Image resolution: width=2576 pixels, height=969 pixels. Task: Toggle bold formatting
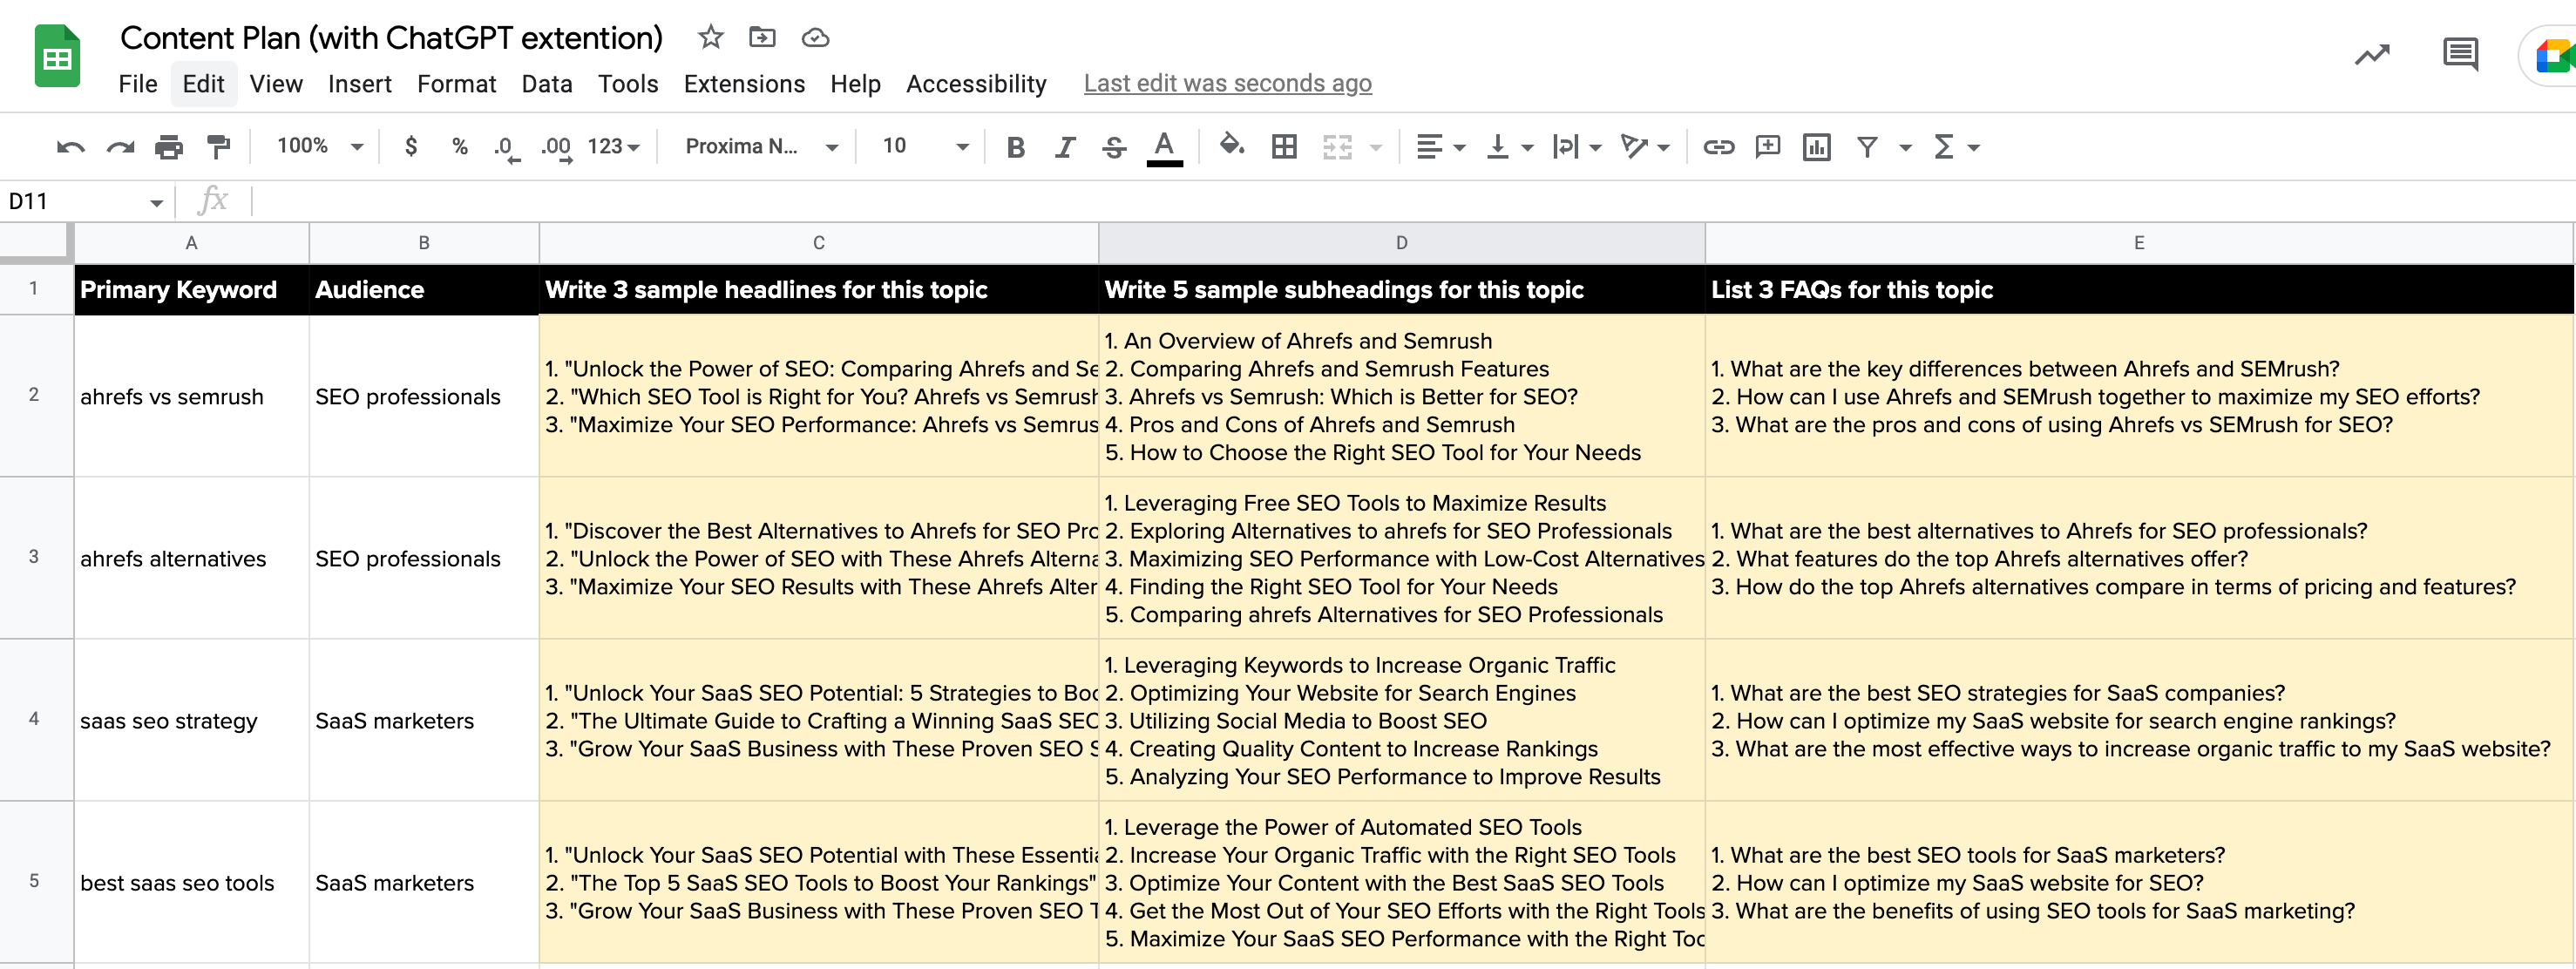pos(1016,147)
